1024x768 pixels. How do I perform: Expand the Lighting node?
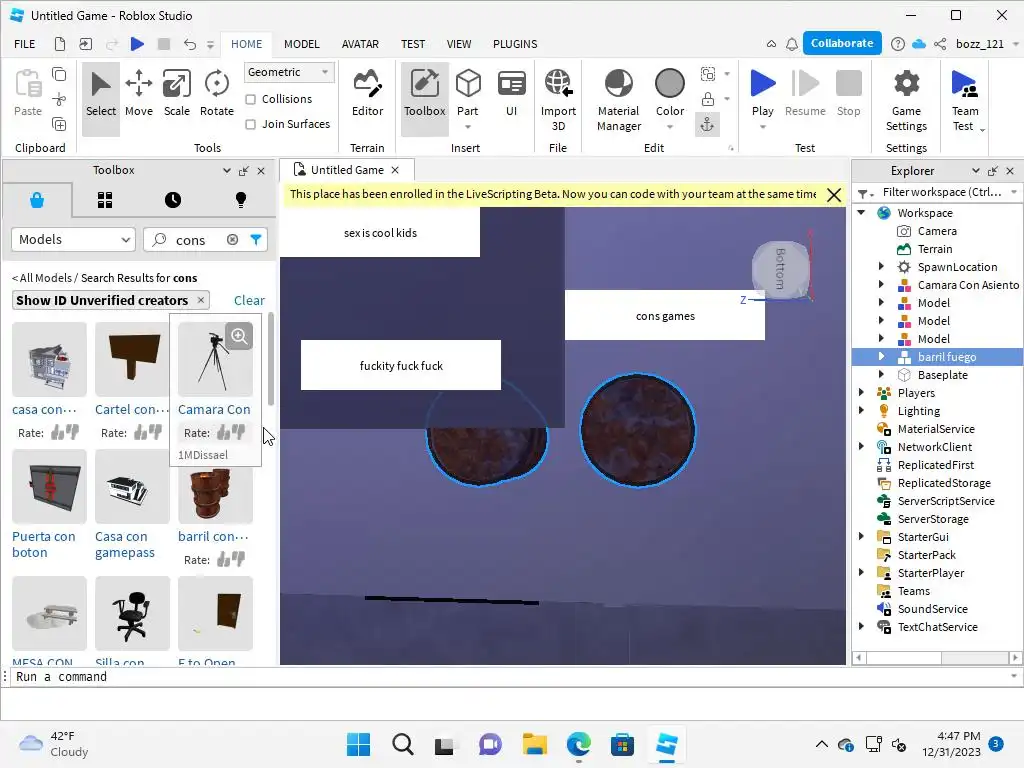pyautogui.click(x=861, y=411)
